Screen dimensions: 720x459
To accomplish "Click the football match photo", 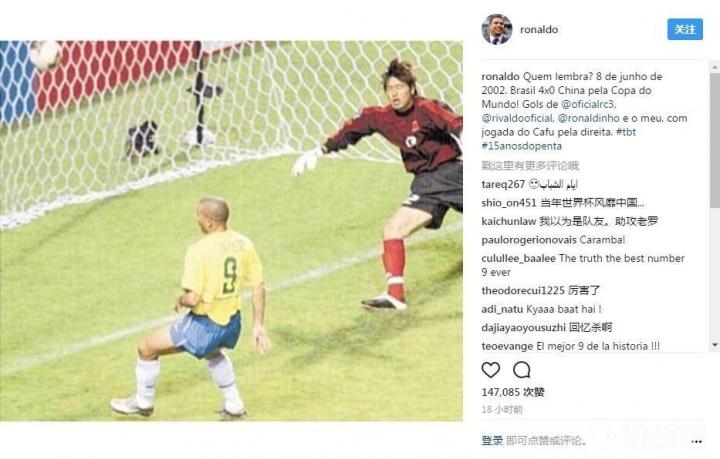I will click(231, 230).
